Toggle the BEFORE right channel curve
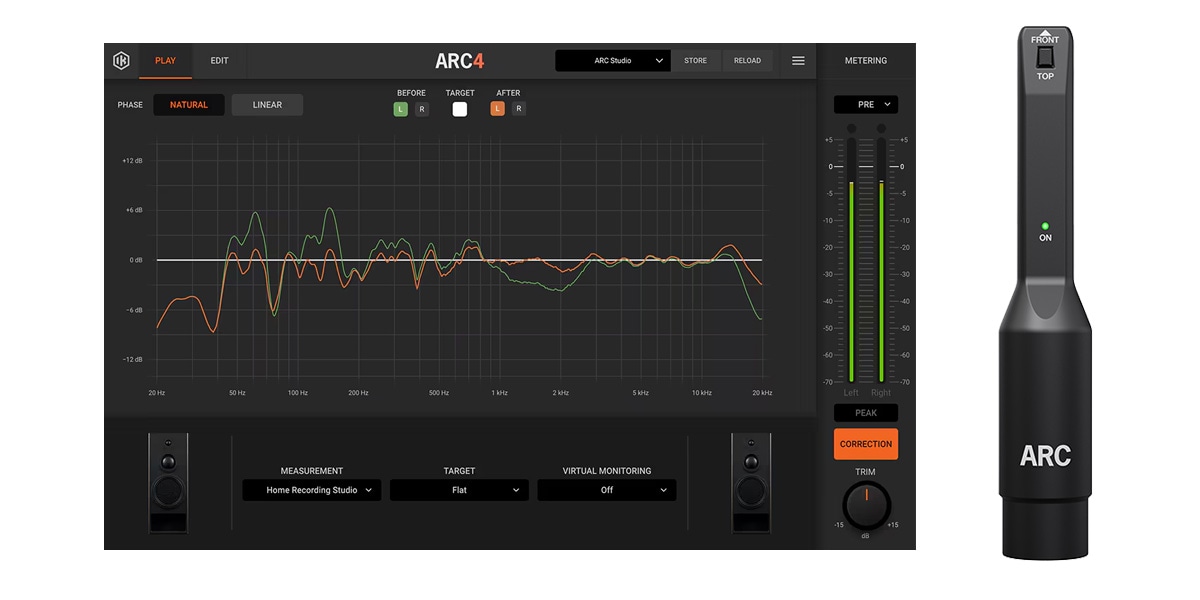The height and width of the screenshot is (600, 1200). tap(422, 109)
